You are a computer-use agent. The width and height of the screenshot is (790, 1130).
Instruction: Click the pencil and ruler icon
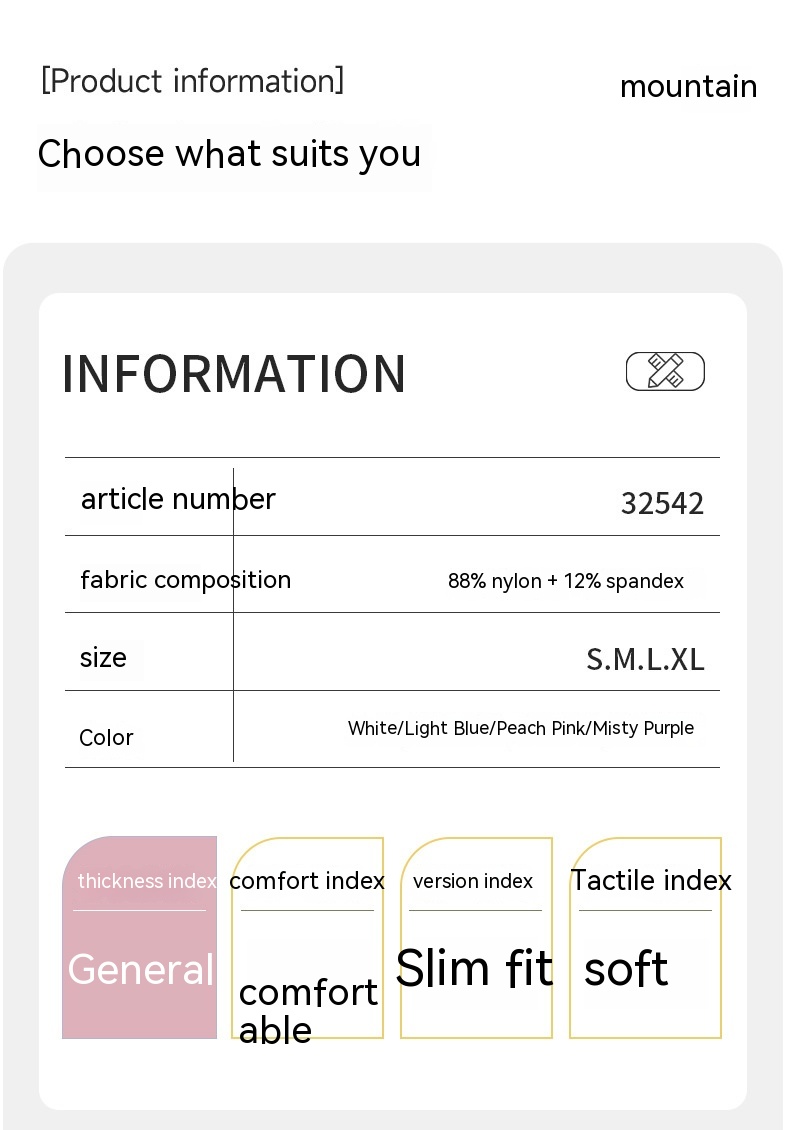665,371
